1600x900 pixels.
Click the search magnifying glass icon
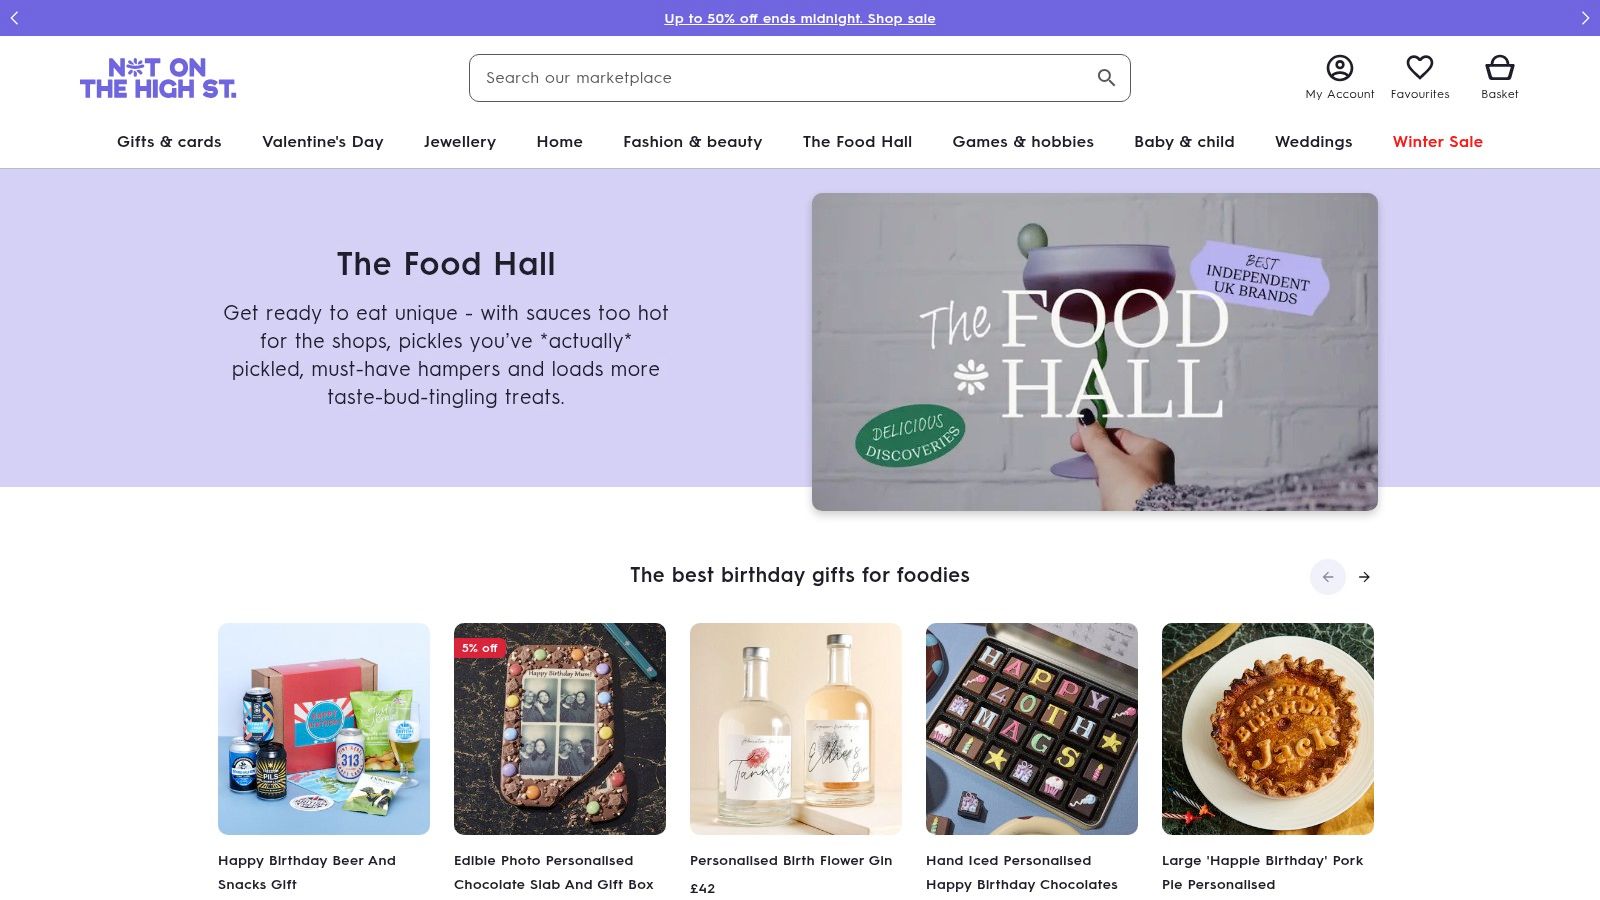tap(1106, 78)
